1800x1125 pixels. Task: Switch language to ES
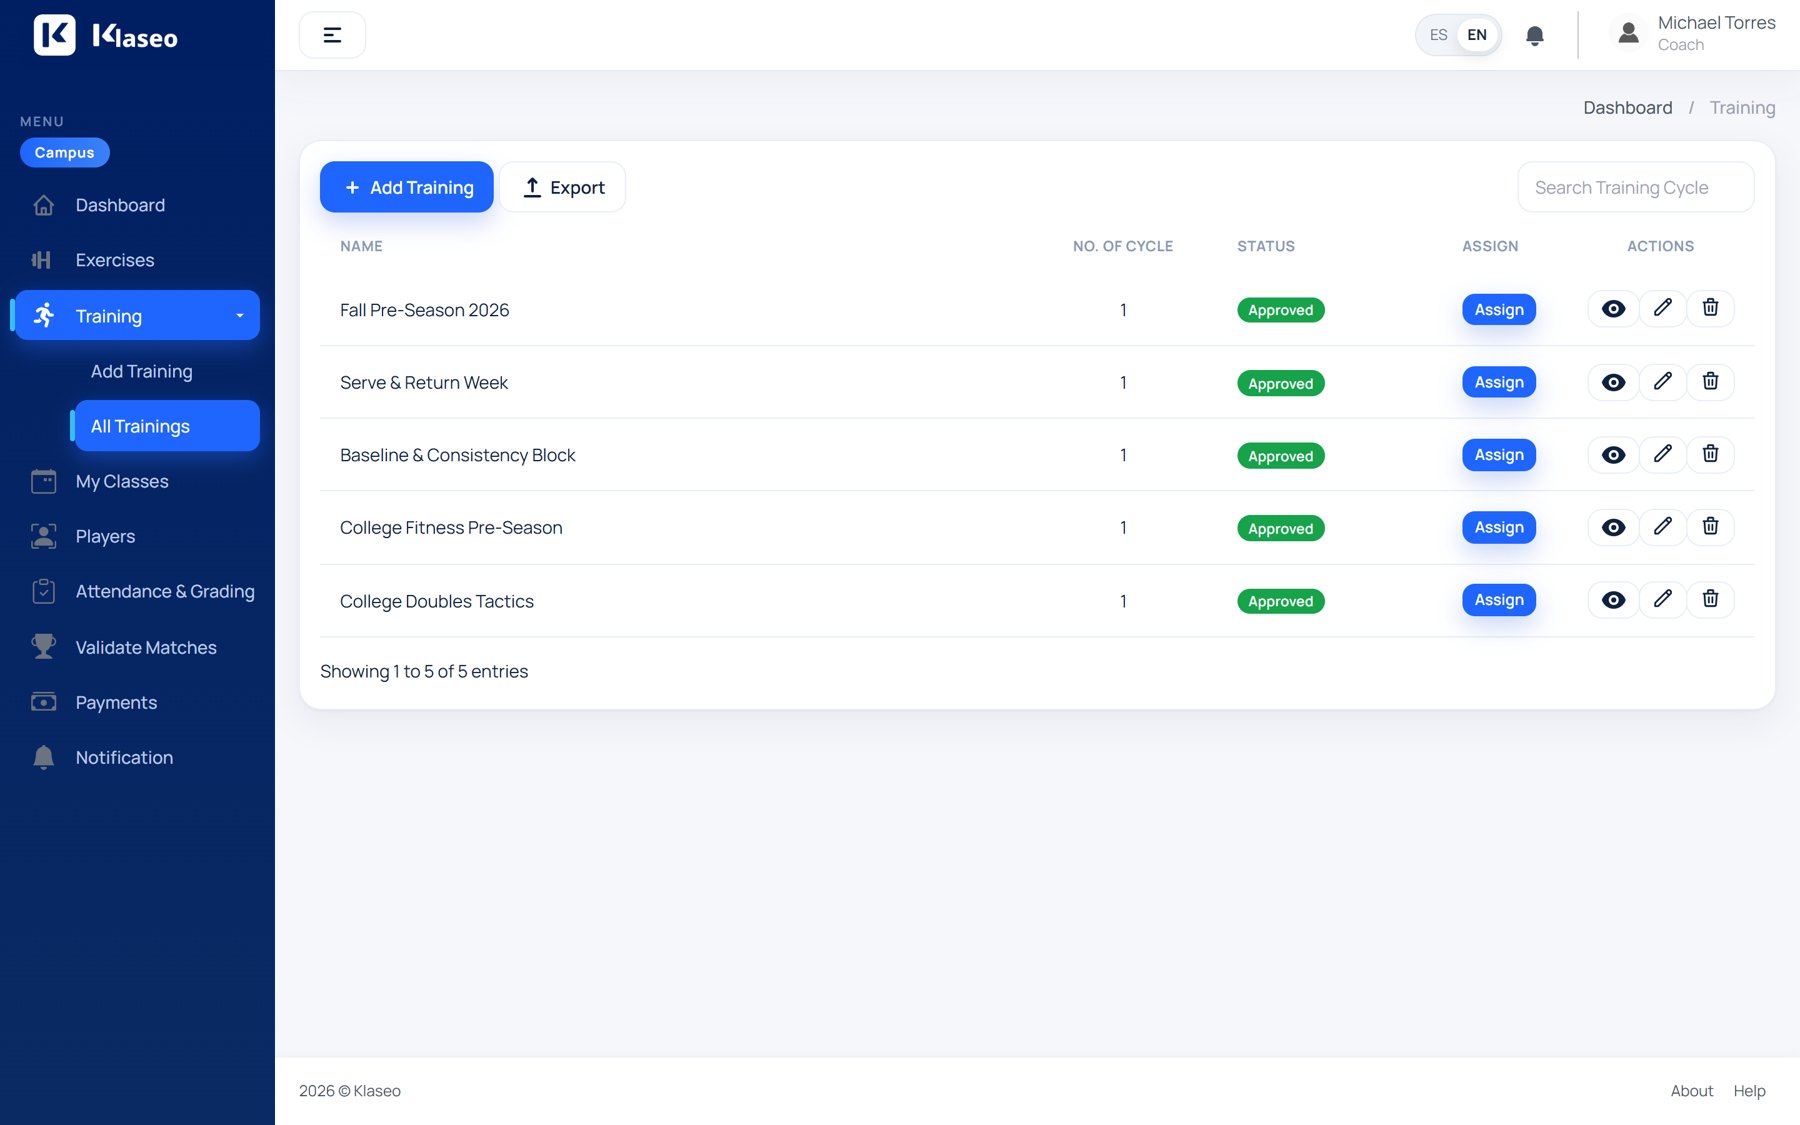click(x=1438, y=35)
